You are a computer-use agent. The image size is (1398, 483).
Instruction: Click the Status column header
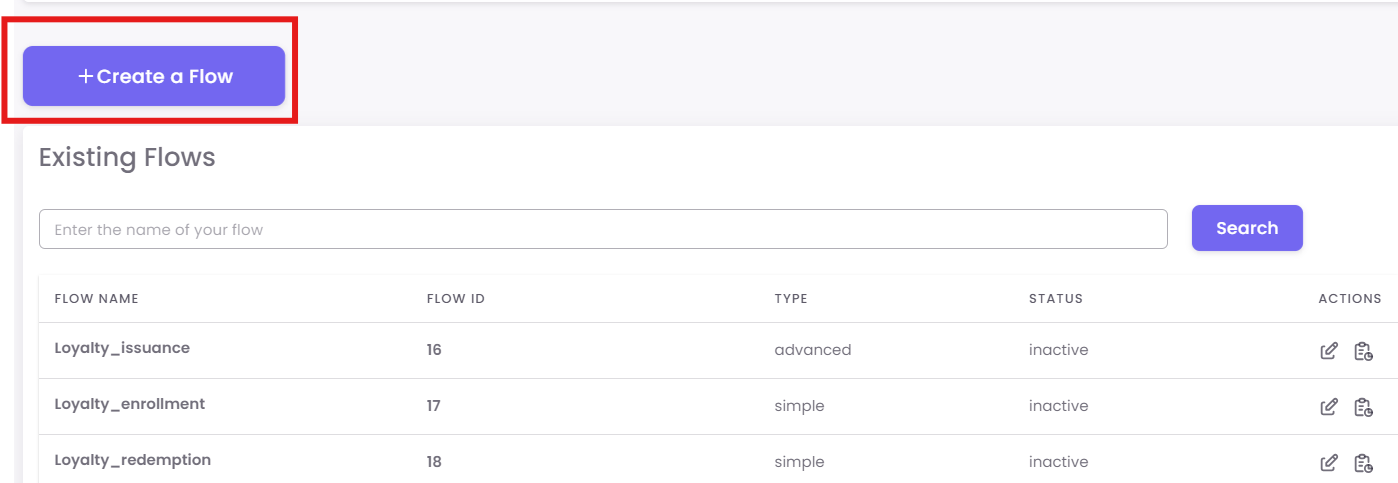pyautogui.click(x=1056, y=299)
